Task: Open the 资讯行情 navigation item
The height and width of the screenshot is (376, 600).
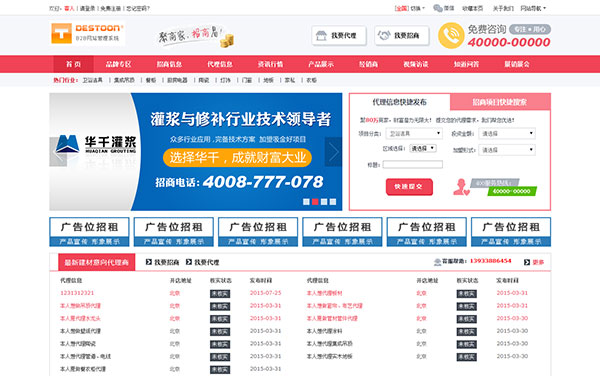Action: pos(271,64)
